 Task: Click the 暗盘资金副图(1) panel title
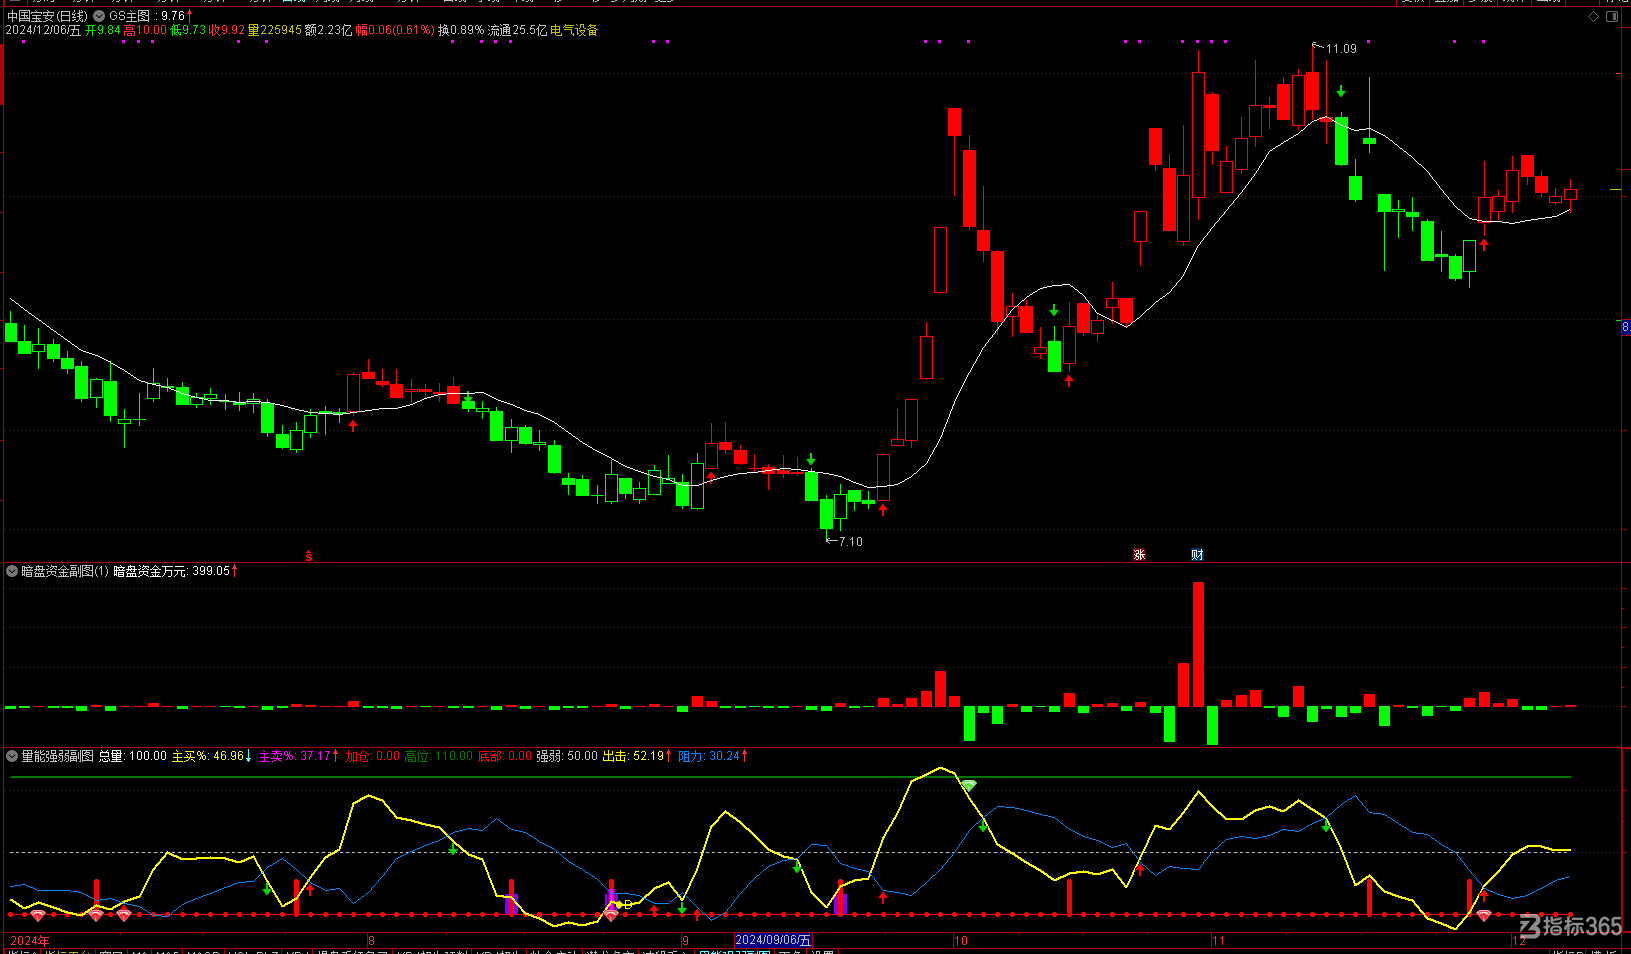tap(65, 571)
